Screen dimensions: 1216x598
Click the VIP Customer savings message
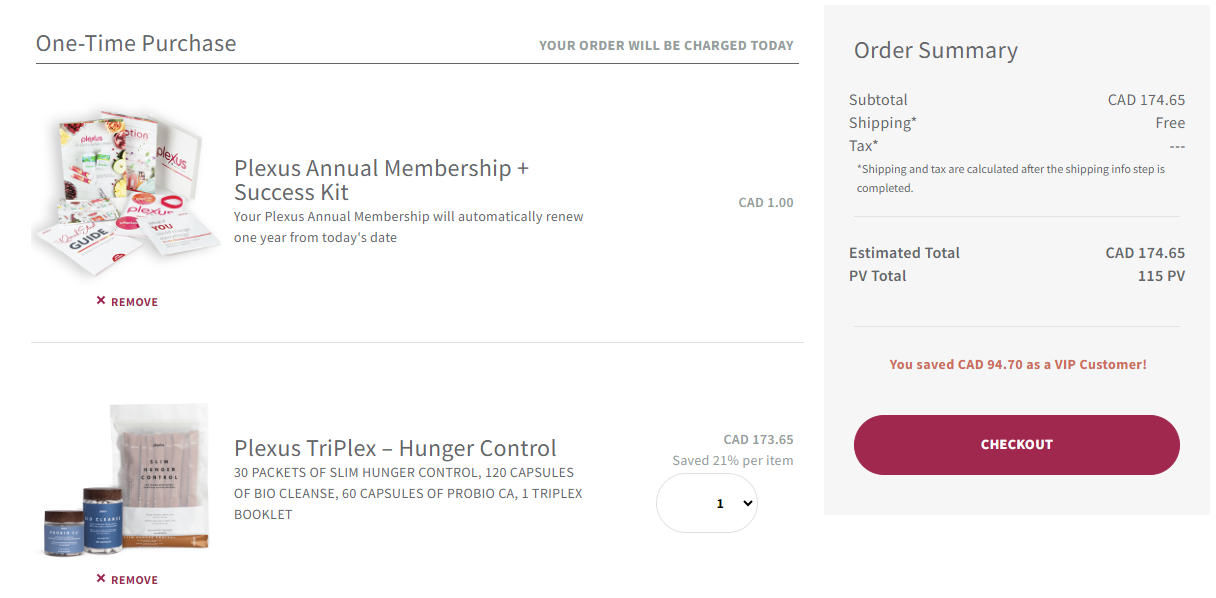point(1017,365)
